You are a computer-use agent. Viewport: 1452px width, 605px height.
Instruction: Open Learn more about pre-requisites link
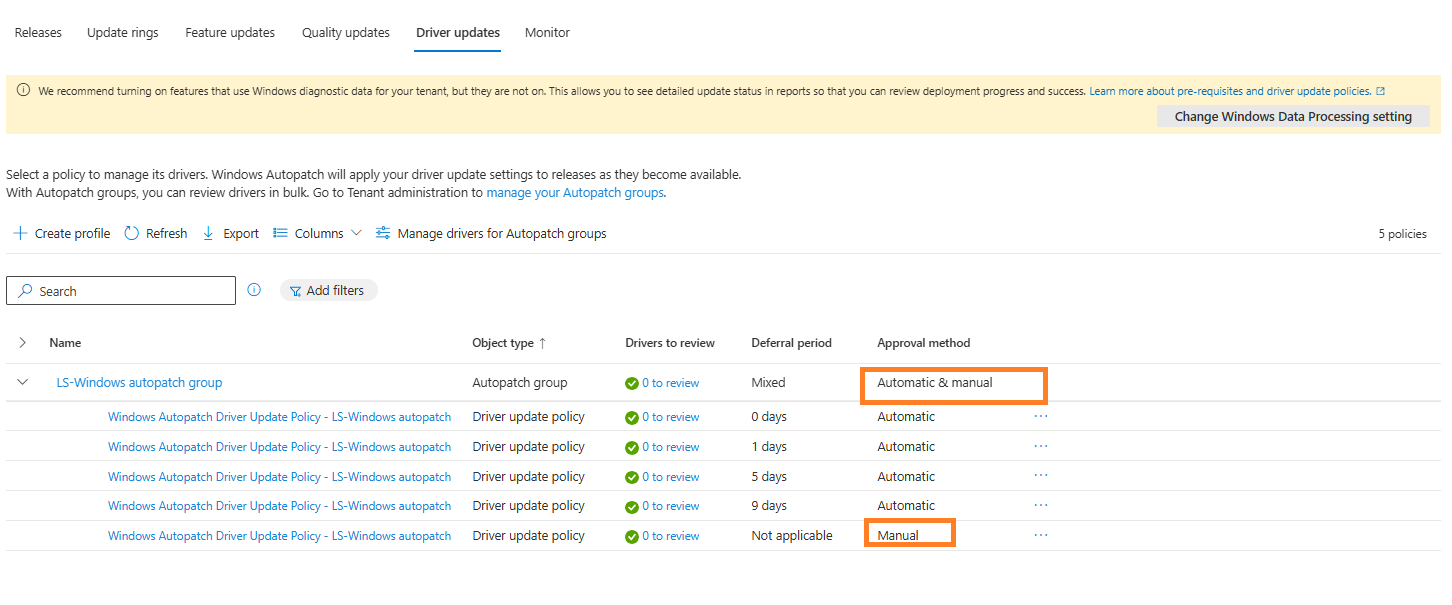[1237, 91]
